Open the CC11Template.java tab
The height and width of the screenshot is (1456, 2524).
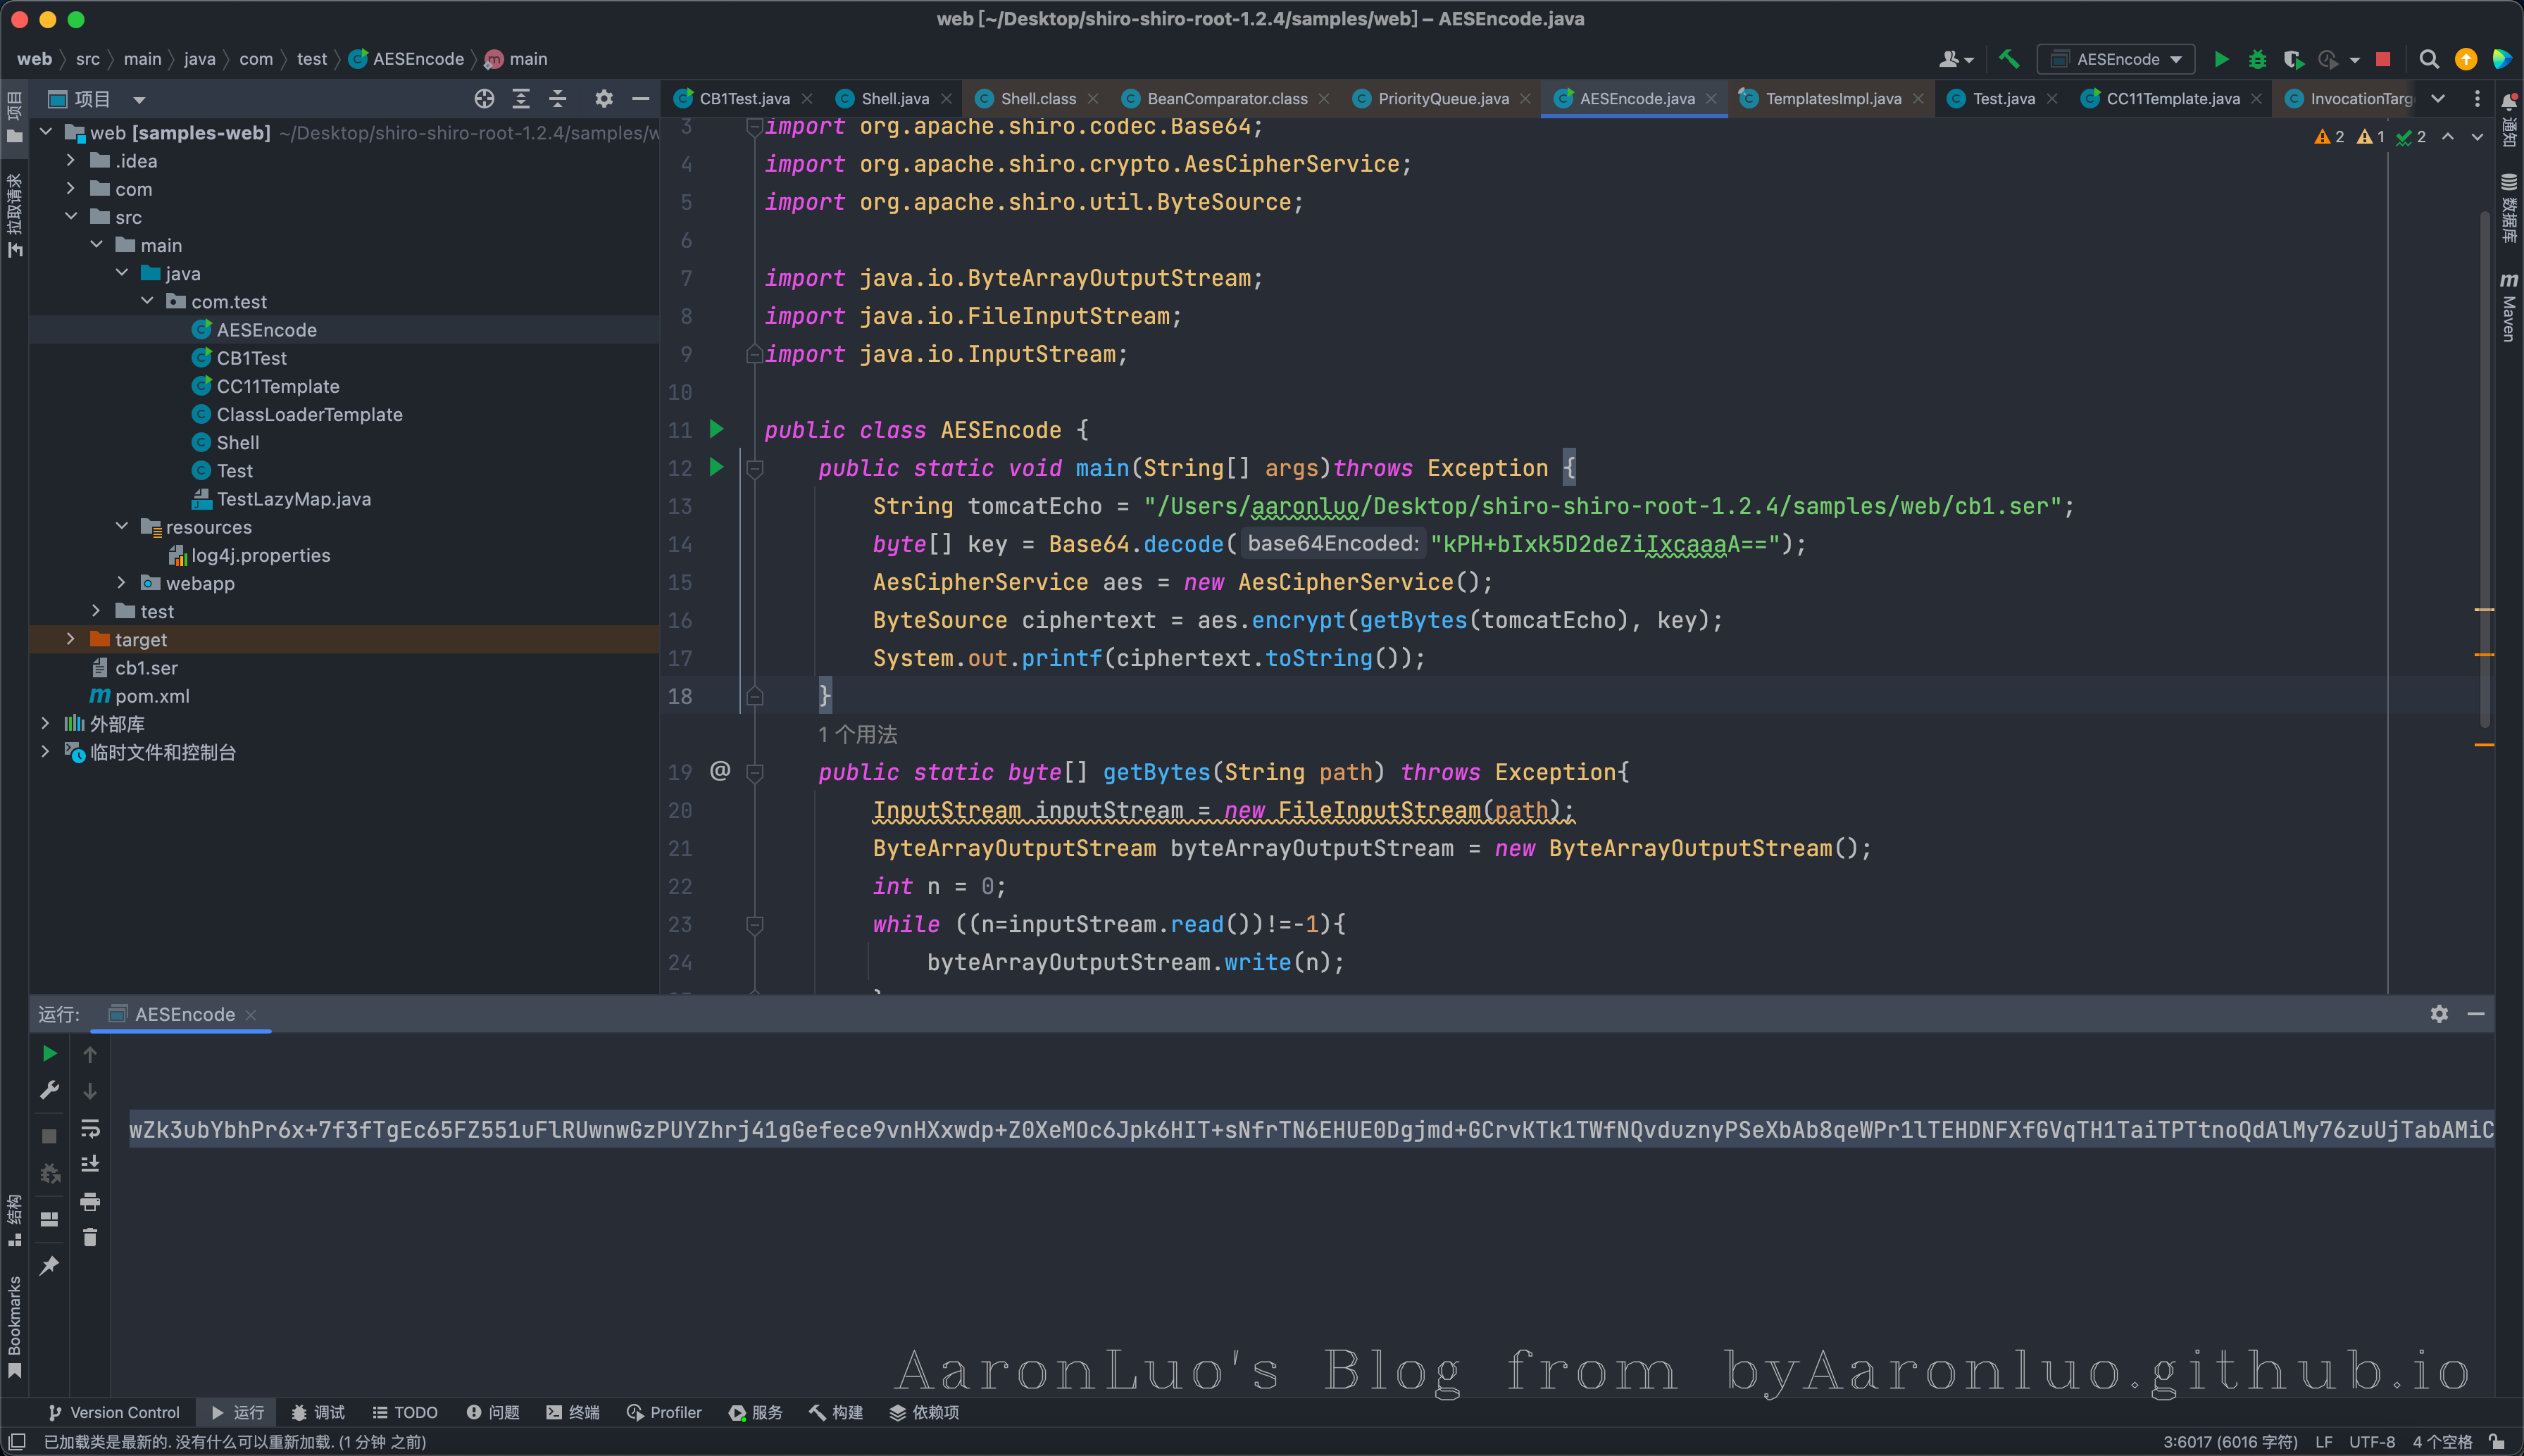pos(2172,98)
